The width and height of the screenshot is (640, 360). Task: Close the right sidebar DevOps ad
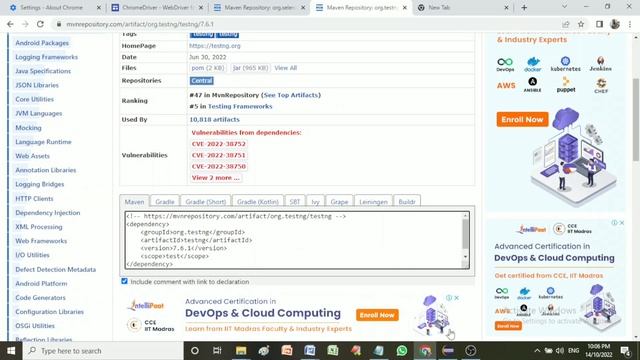point(622,223)
